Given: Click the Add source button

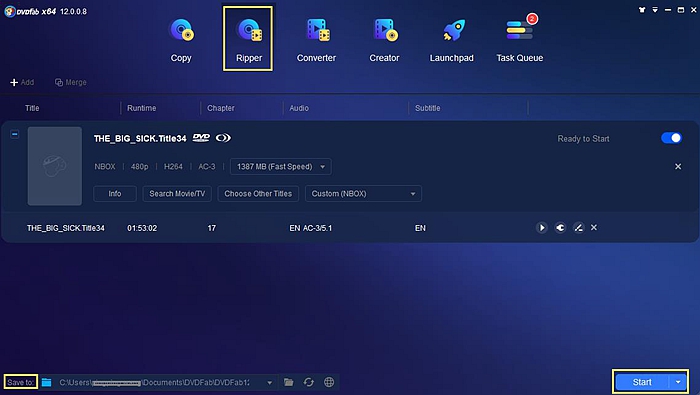Looking at the screenshot, I should 22,82.
